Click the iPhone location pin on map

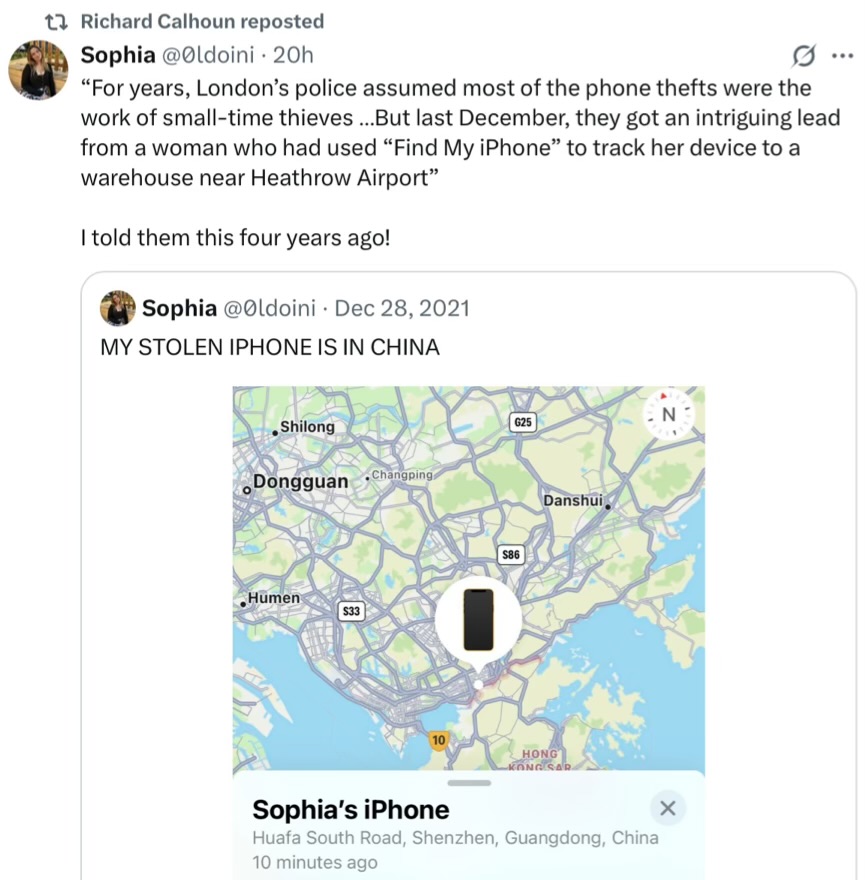point(478,620)
